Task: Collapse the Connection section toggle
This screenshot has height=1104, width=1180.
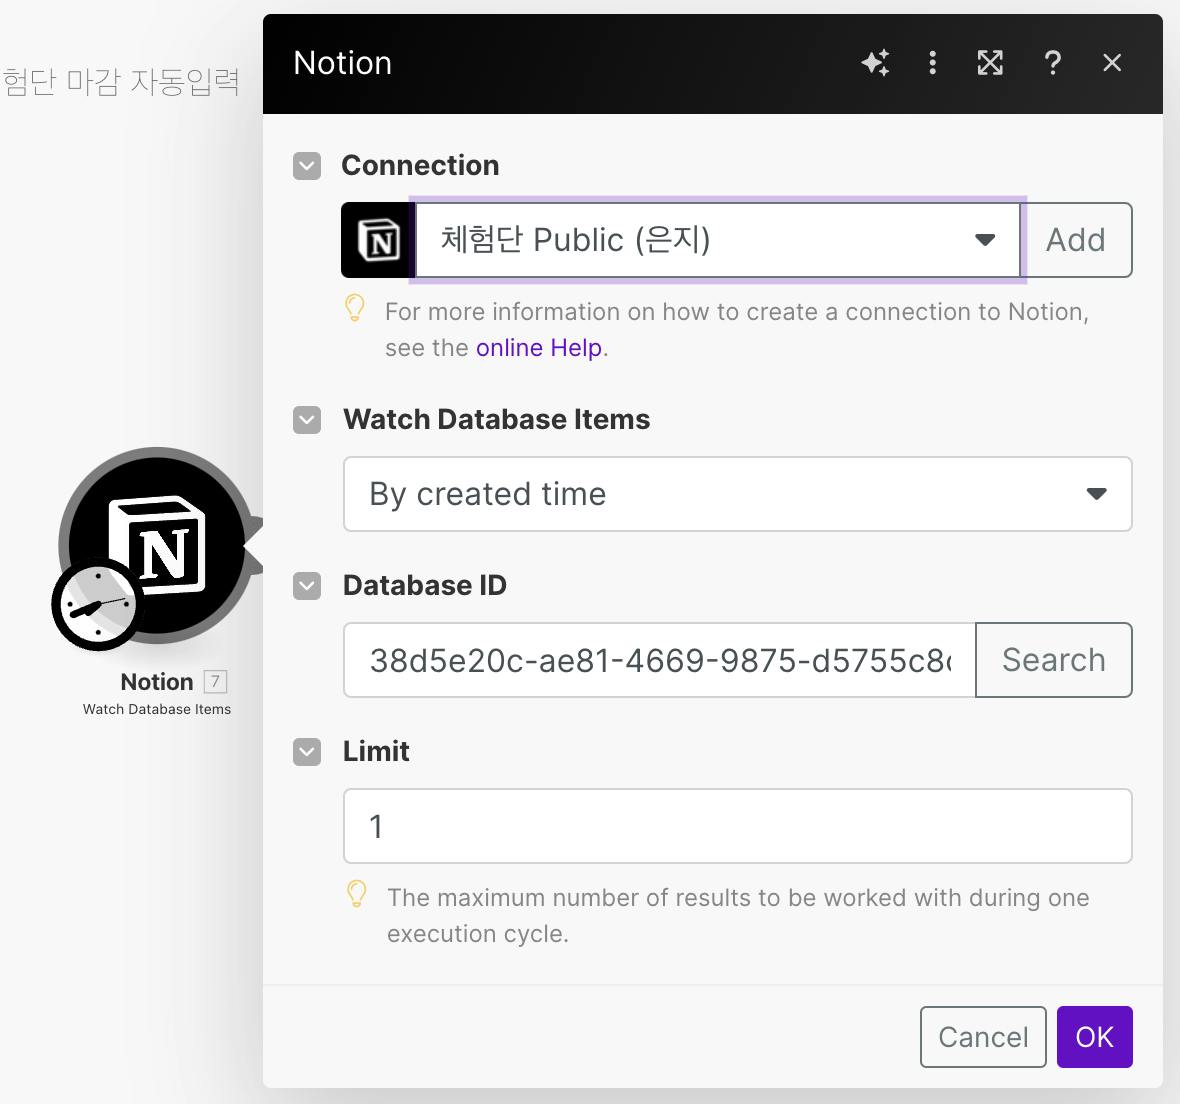Action: 307,166
